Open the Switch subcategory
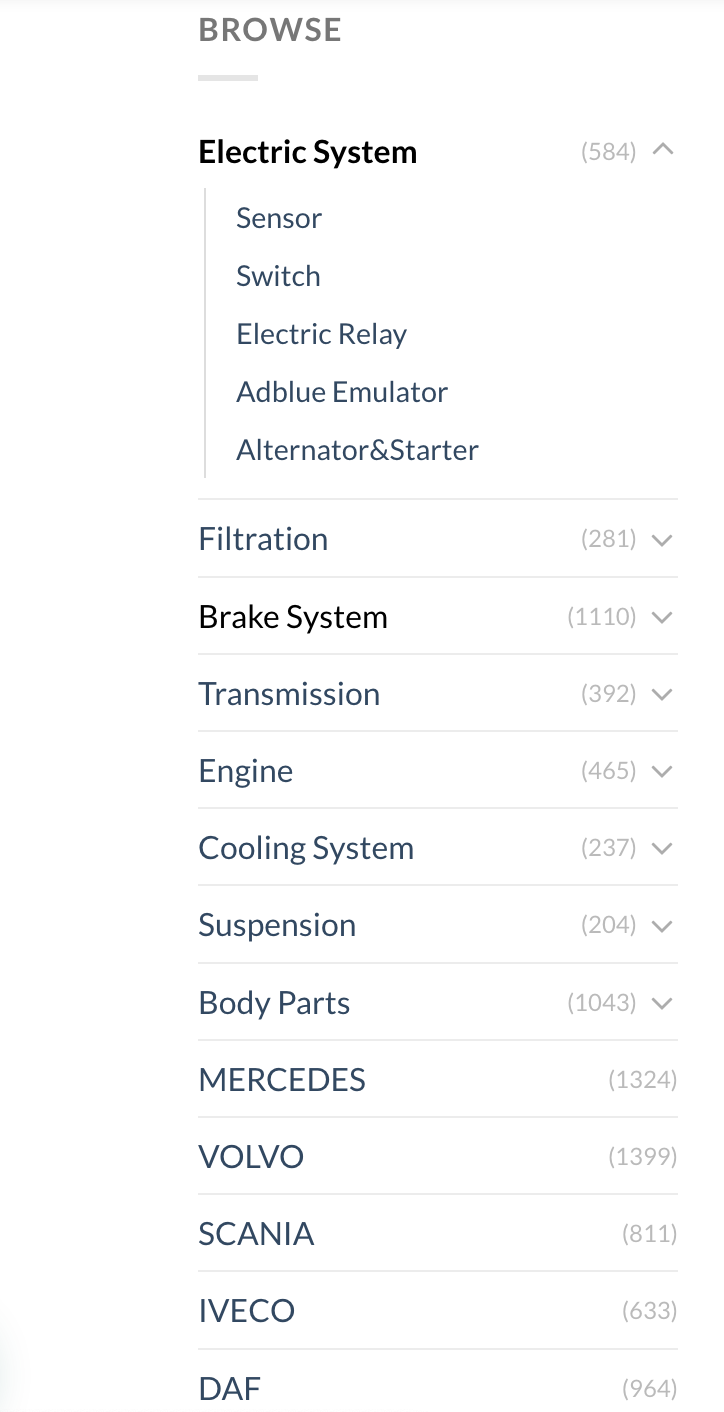This screenshot has width=724, height=1412. click(x=278, y=276)
